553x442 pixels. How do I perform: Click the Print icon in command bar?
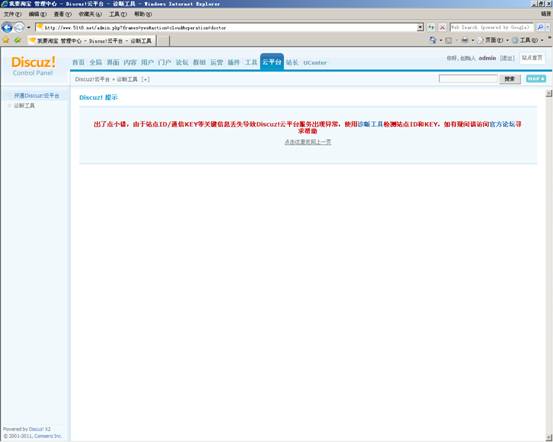coord(465,40)
